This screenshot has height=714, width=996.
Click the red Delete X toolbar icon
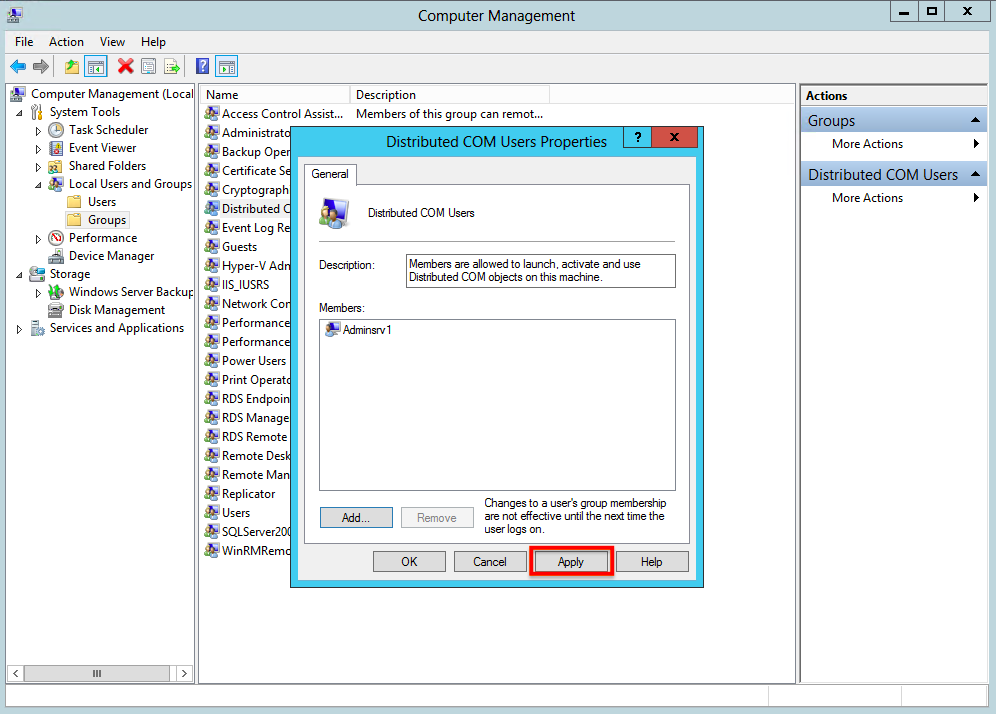tap(125, 66)
